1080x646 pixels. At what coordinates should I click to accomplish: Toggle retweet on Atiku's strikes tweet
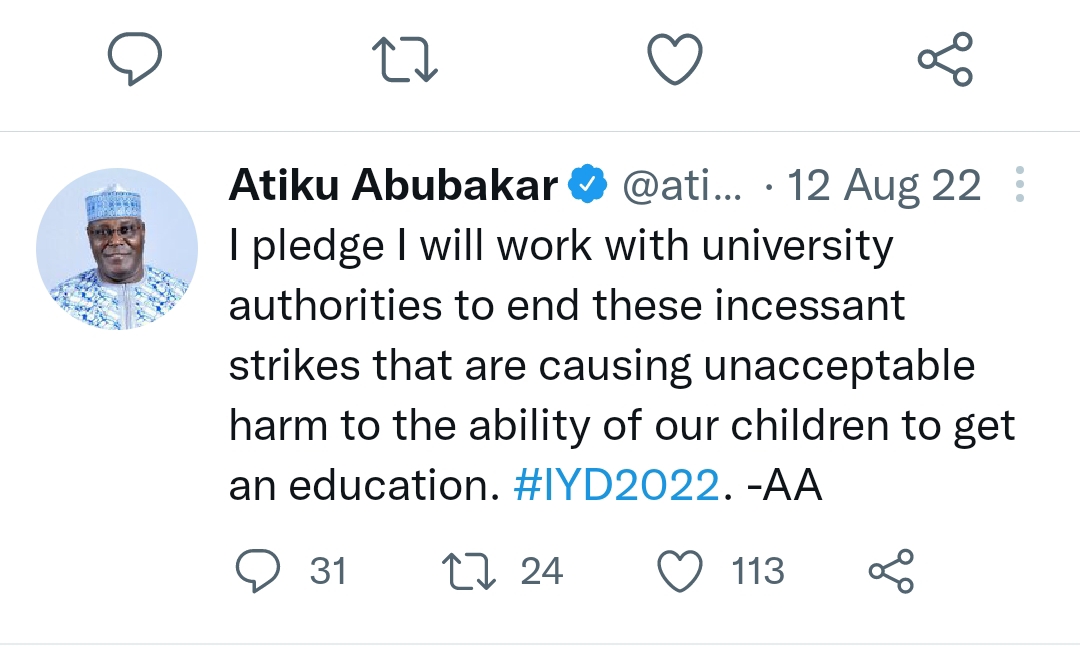tap(467, 571)
